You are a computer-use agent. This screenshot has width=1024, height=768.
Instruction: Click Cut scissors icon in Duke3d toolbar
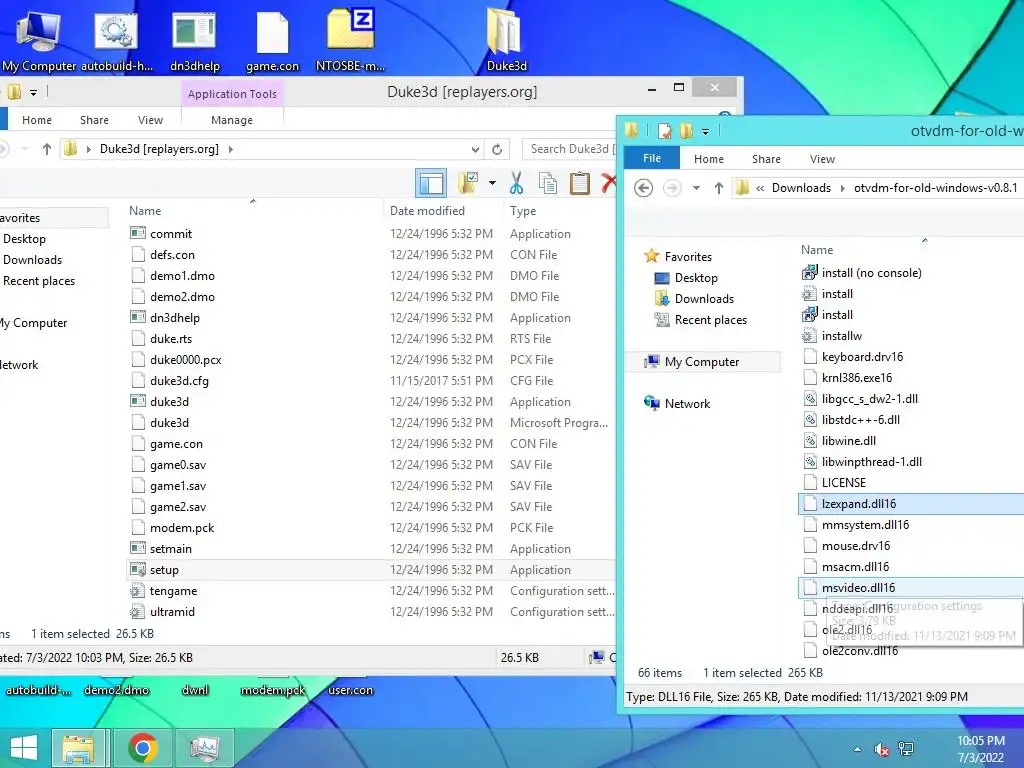516,184
